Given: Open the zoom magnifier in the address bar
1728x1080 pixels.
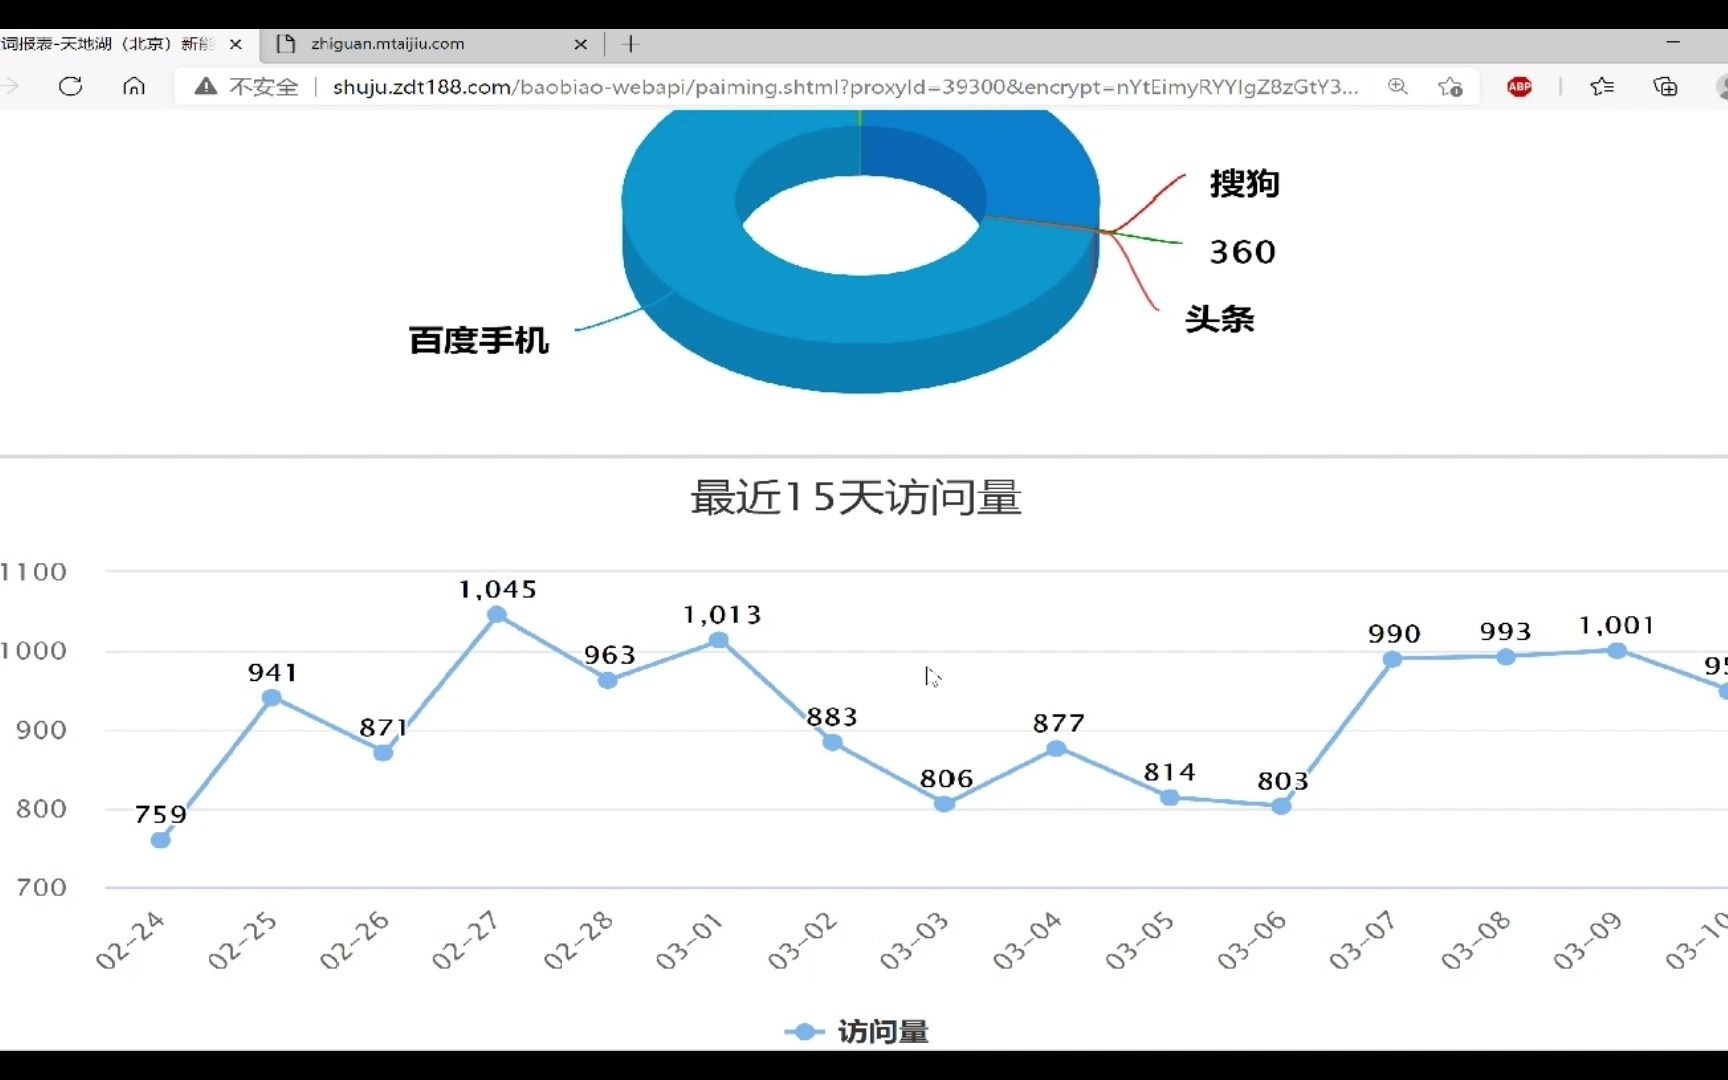Looking at the screenshot, I should [1398, 87].
